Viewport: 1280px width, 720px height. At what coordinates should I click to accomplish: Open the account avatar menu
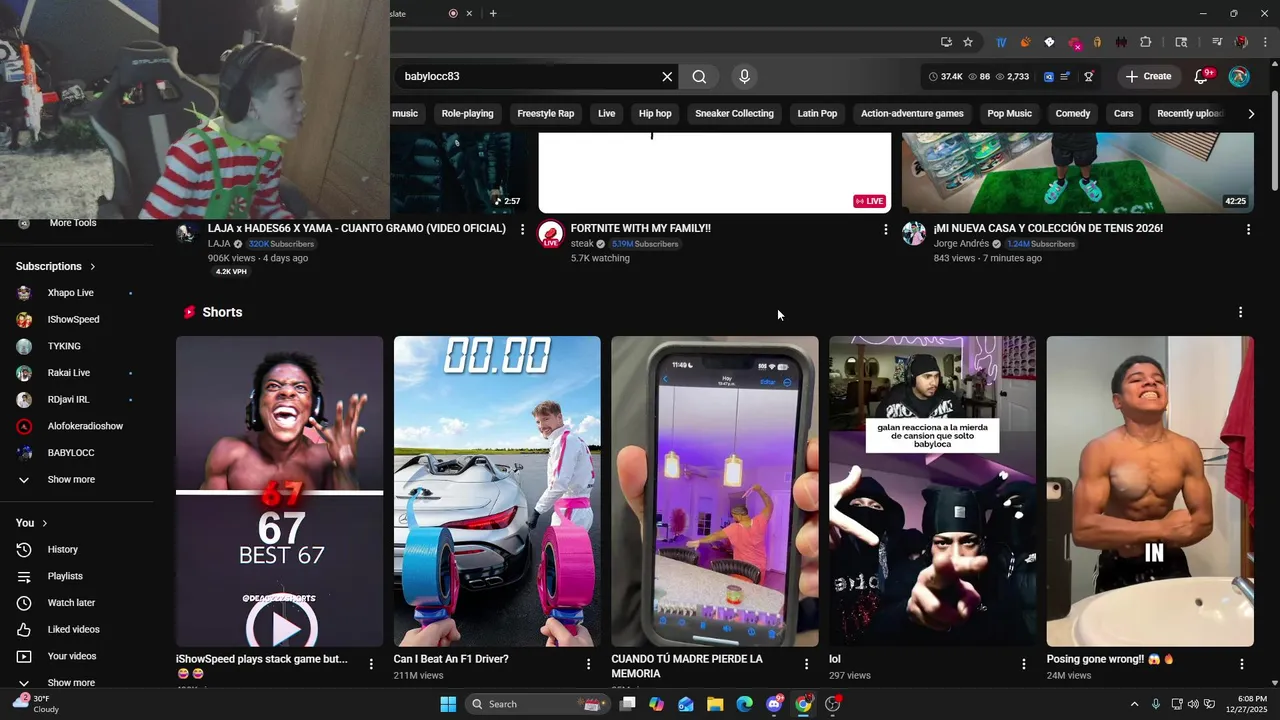1239,77
